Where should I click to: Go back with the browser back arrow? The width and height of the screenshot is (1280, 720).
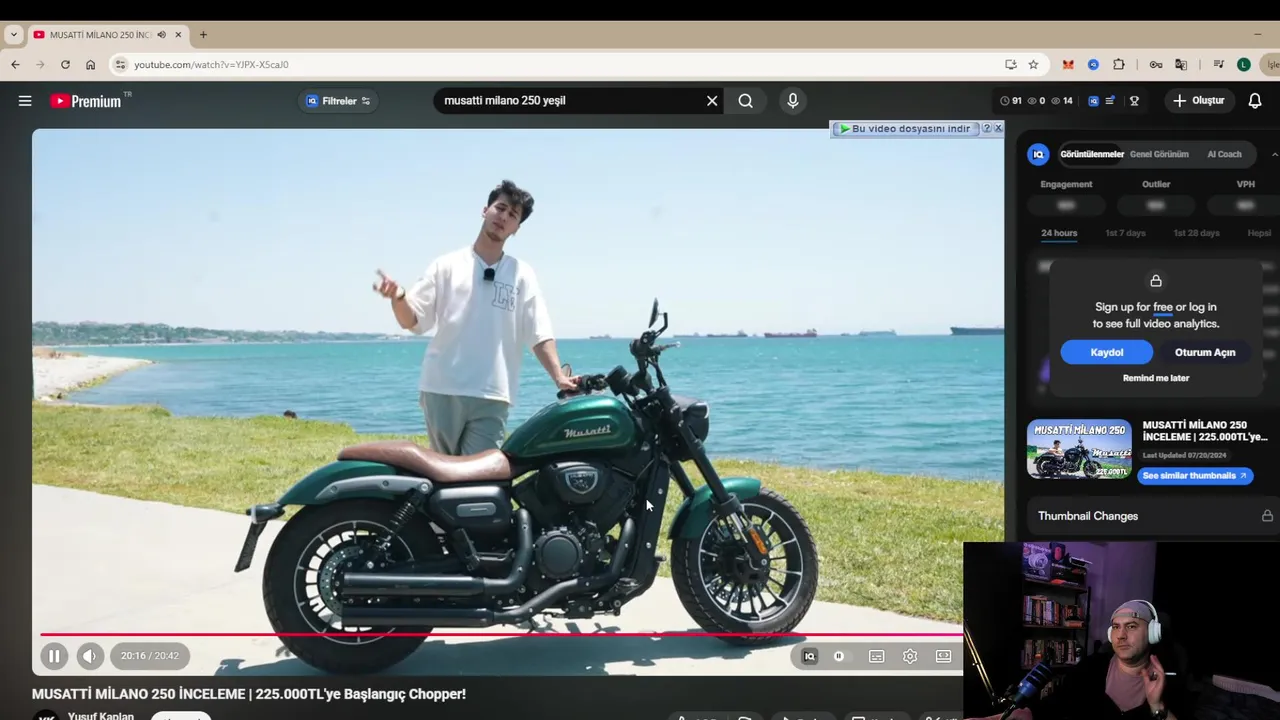[x=15, y=65]
